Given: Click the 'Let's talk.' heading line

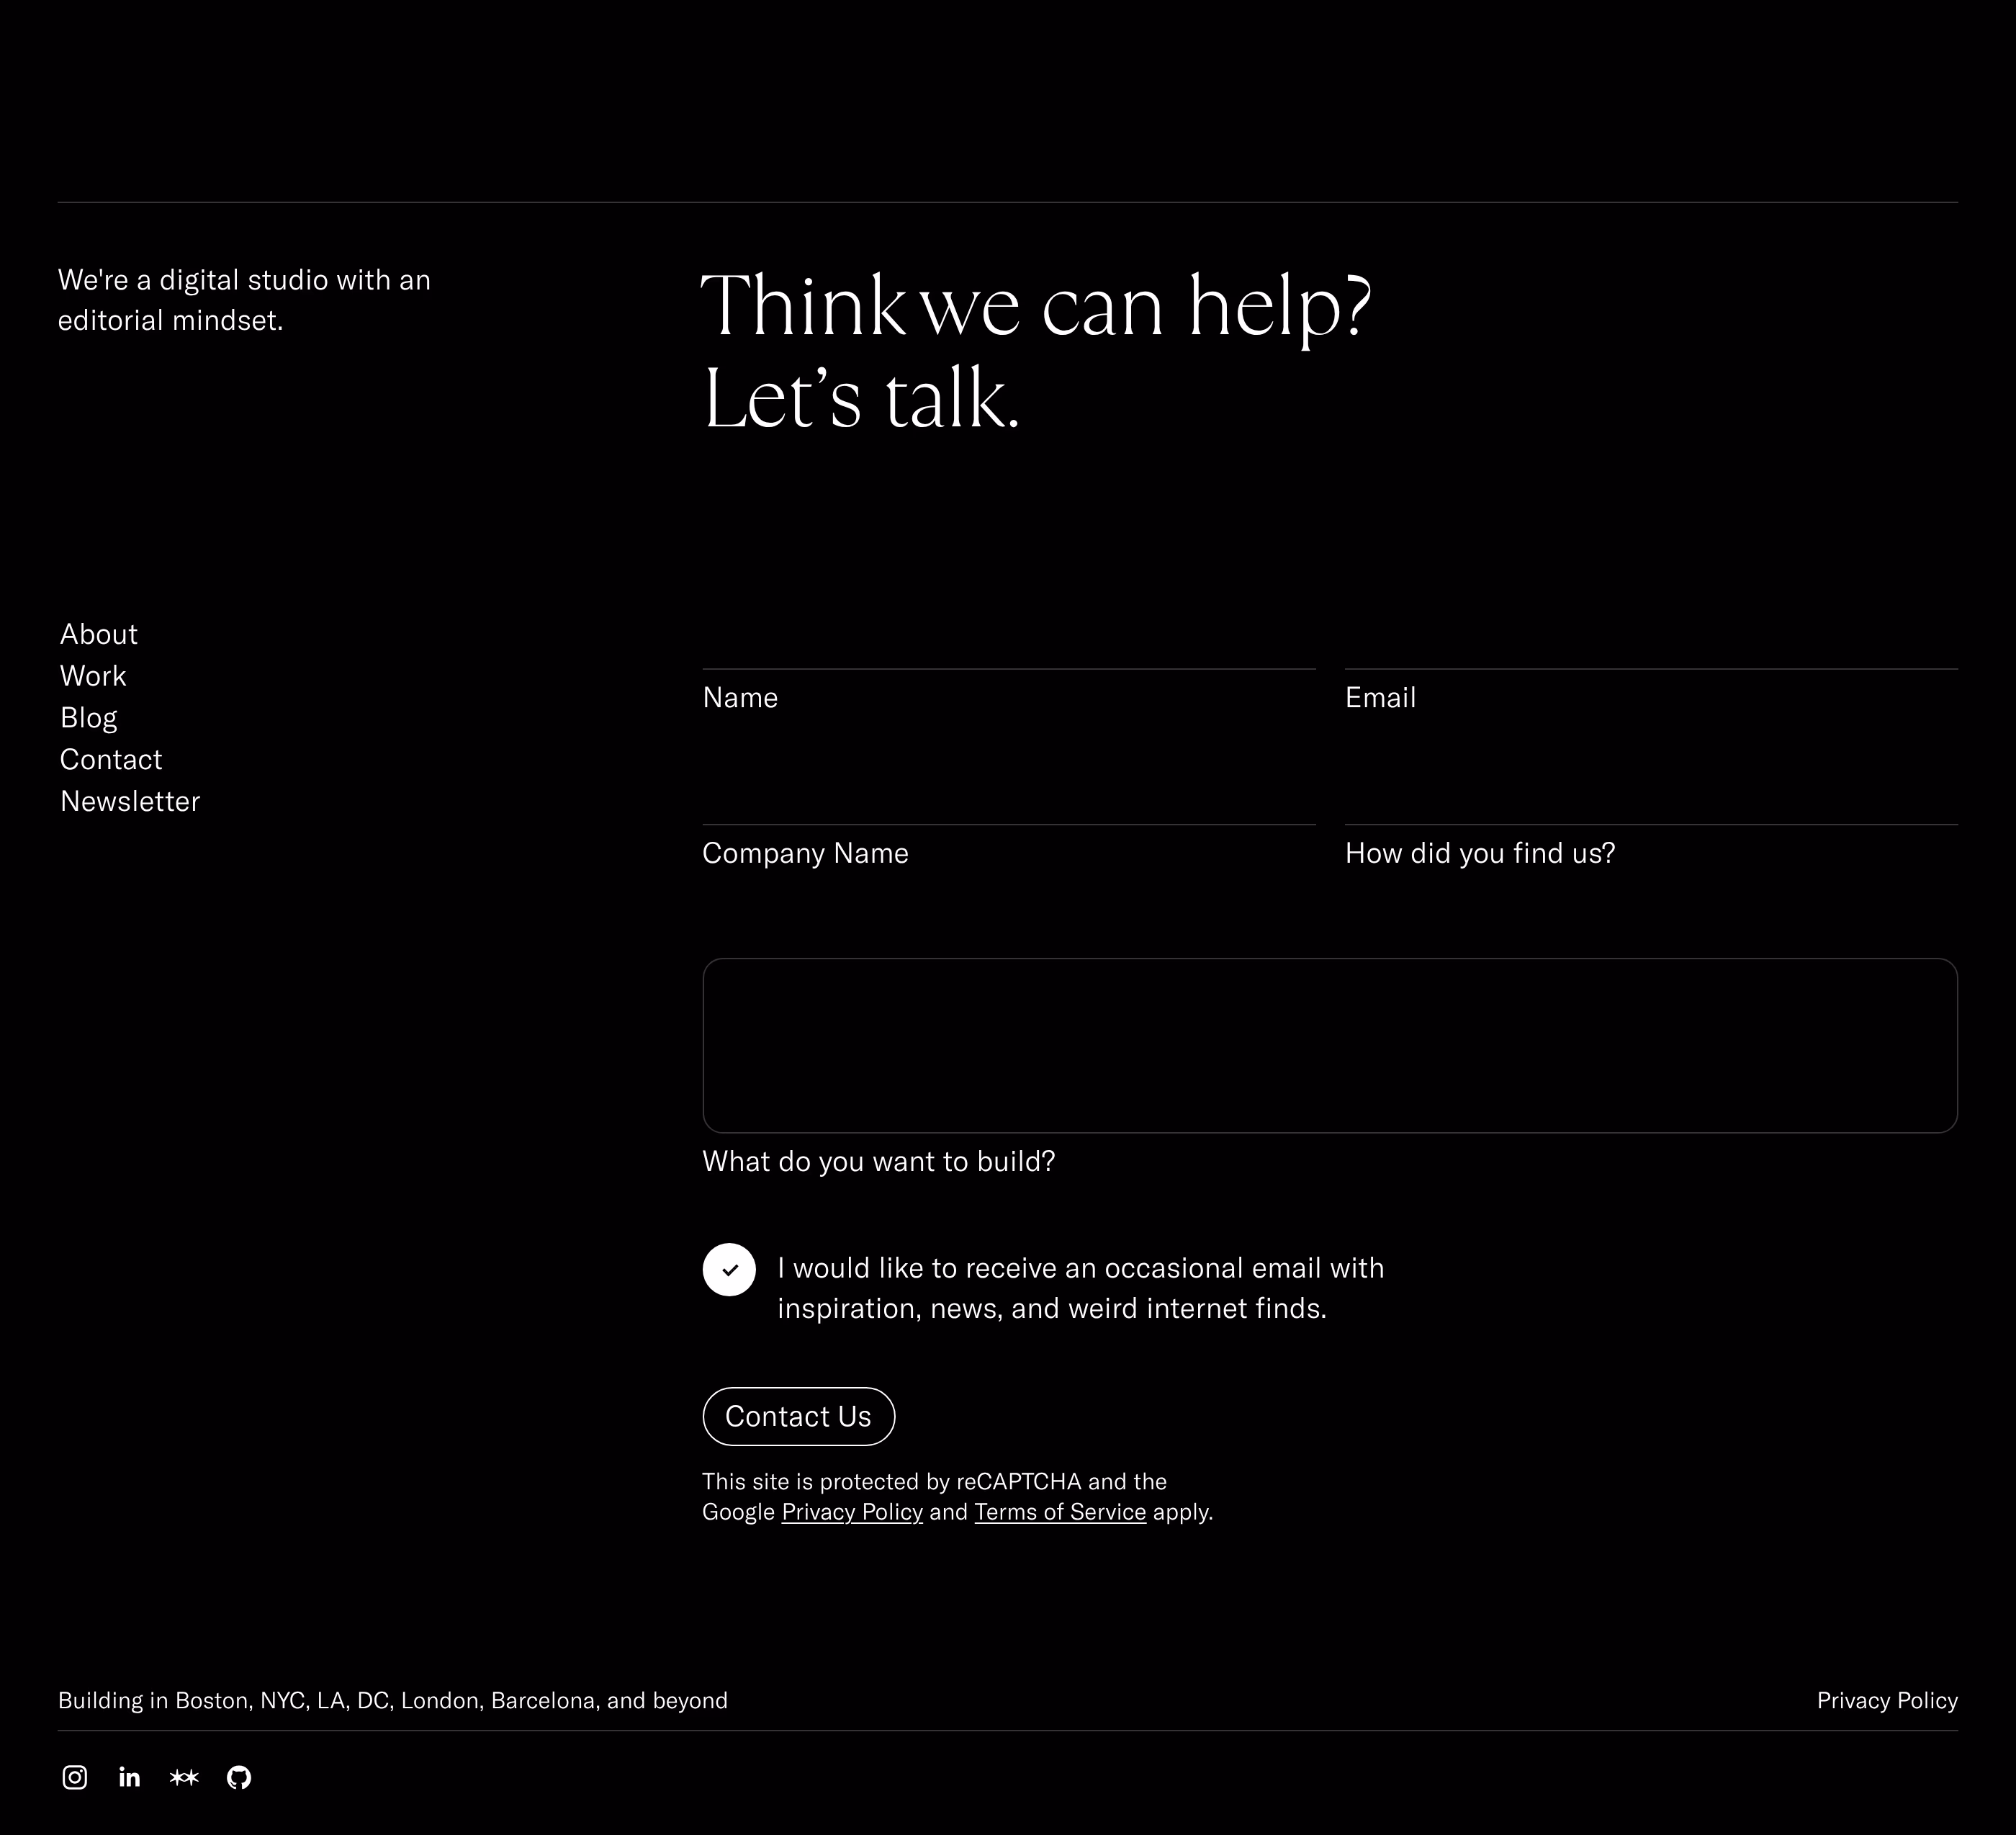Looking at the screenshot, I should [x=861, y=398].
